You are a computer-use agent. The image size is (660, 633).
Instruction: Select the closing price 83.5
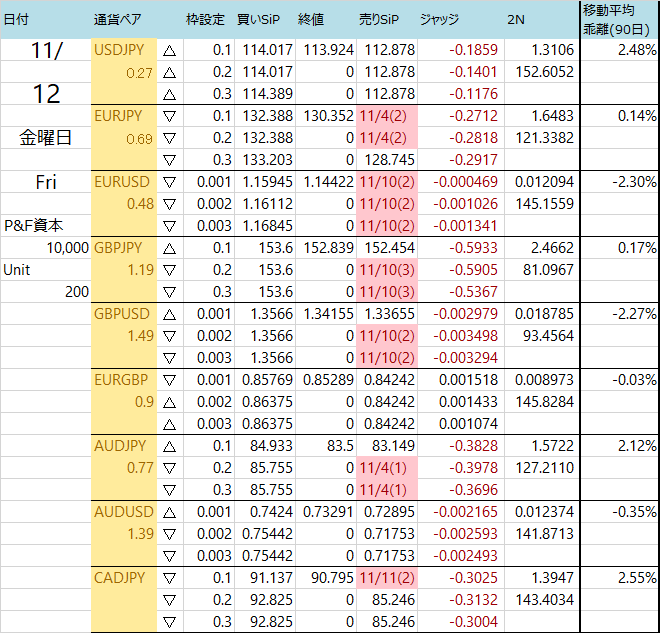[x=340, y=446]
